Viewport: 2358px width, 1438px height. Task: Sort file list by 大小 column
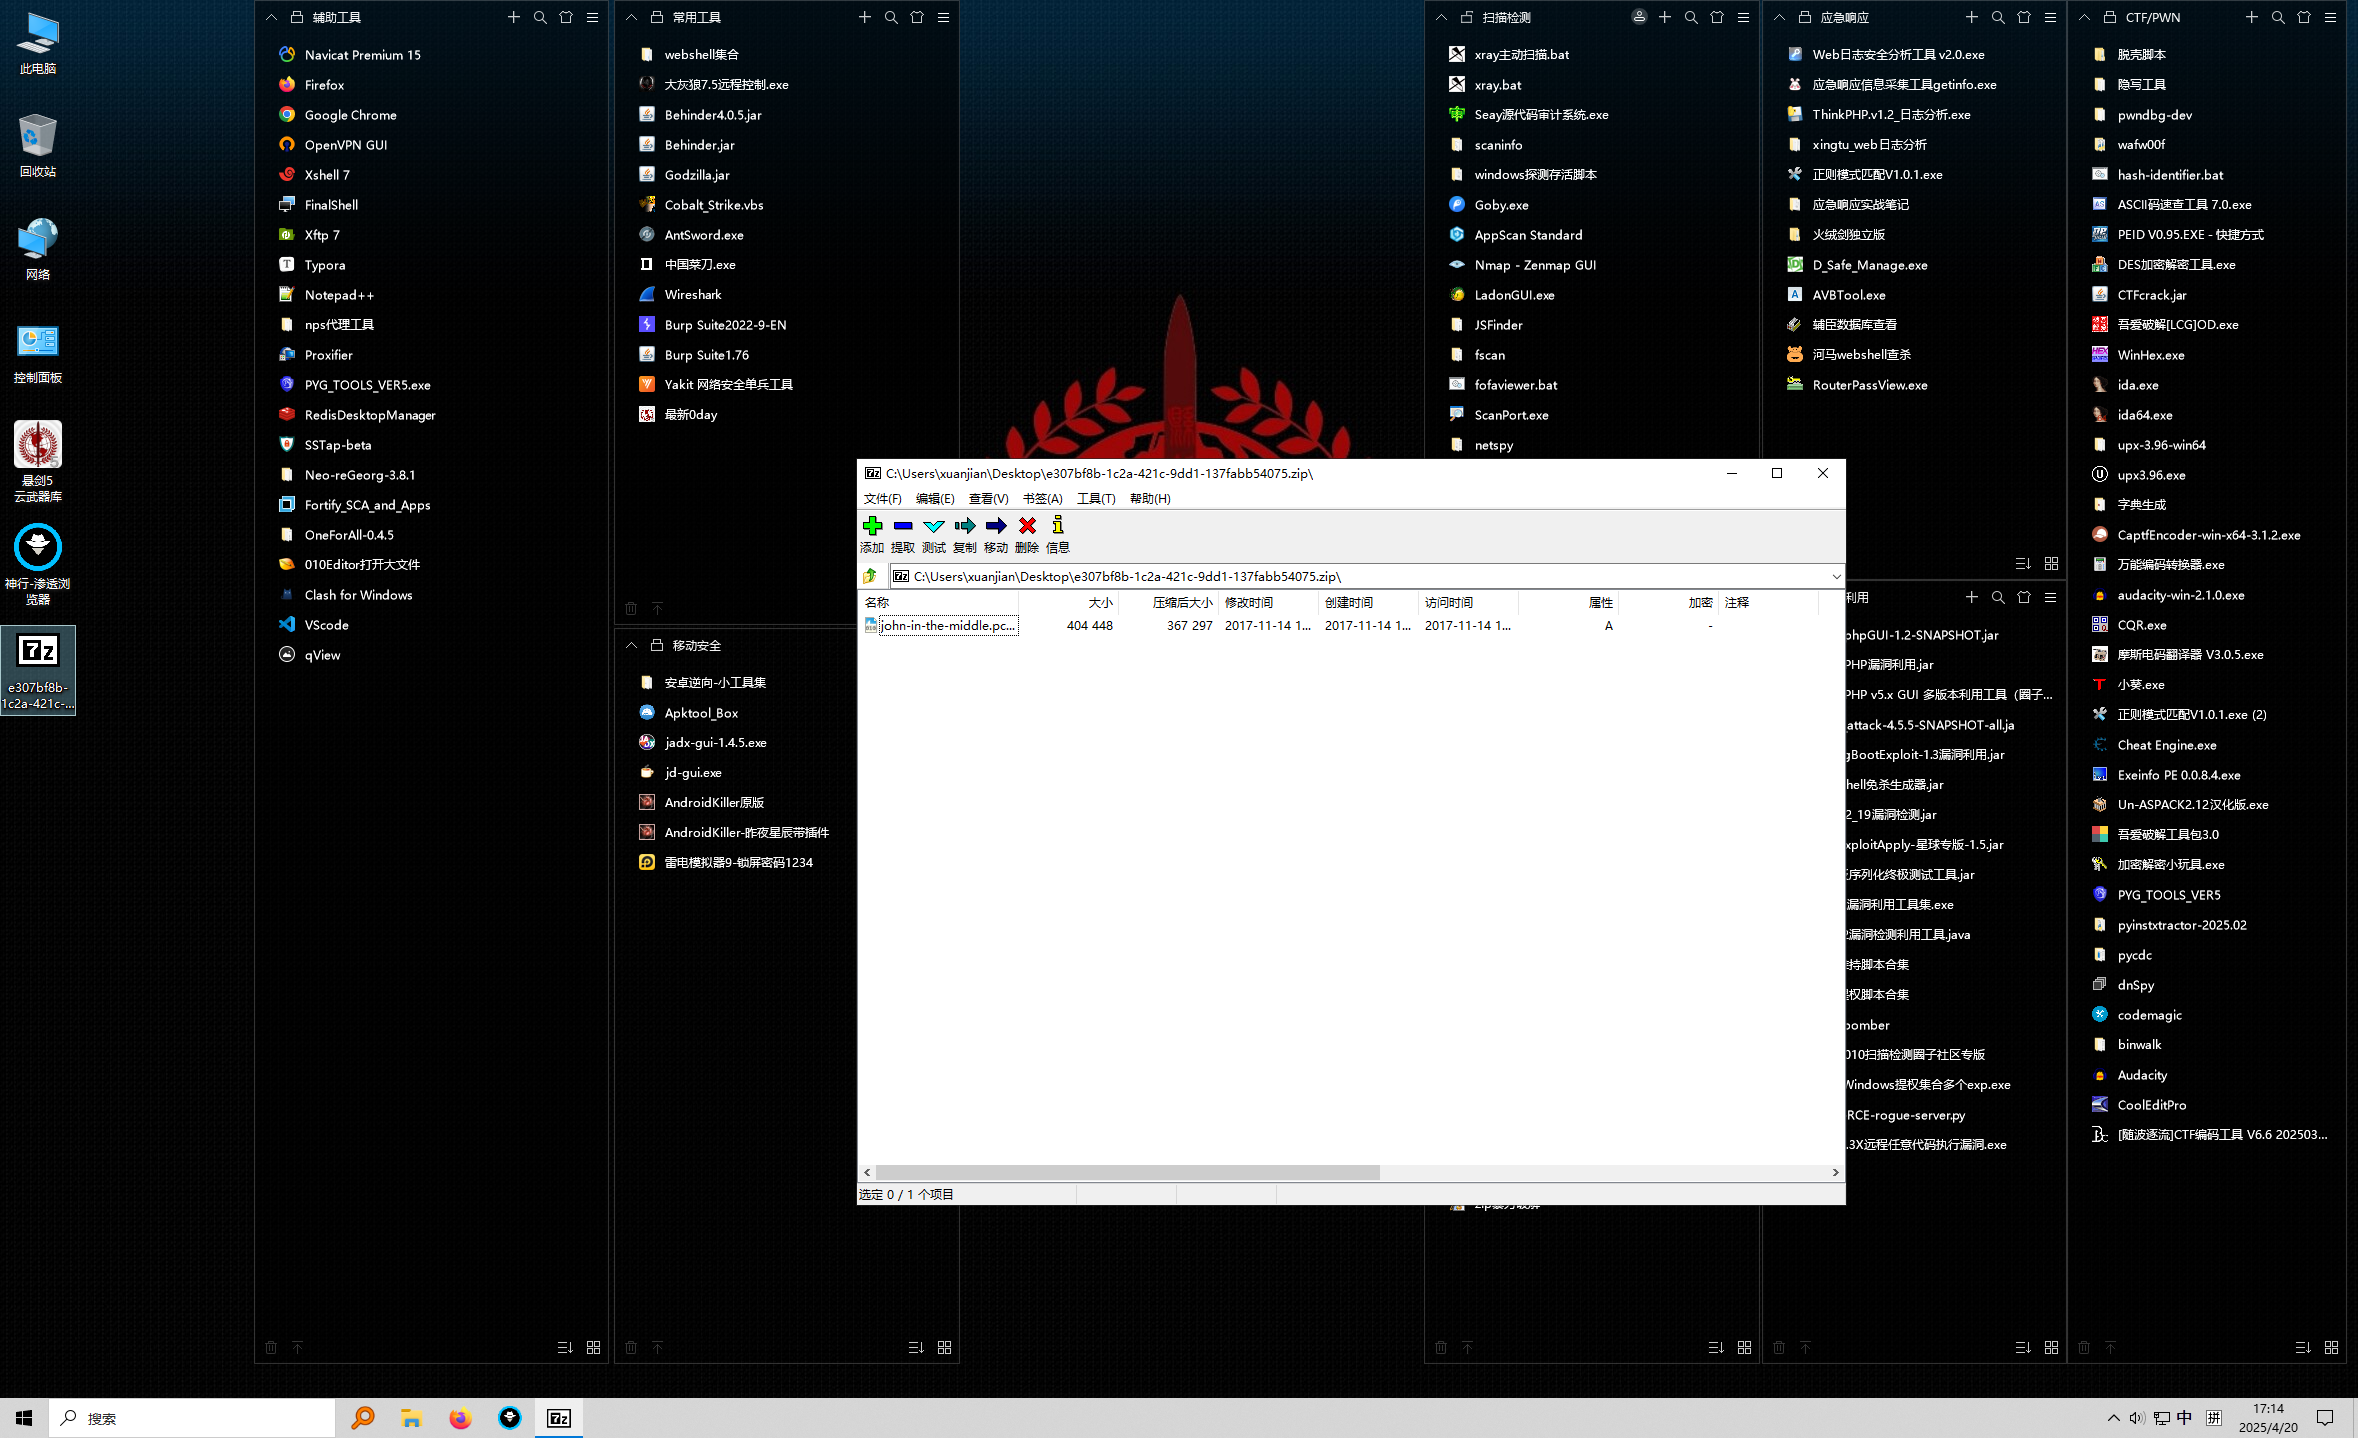point(1099,602)
